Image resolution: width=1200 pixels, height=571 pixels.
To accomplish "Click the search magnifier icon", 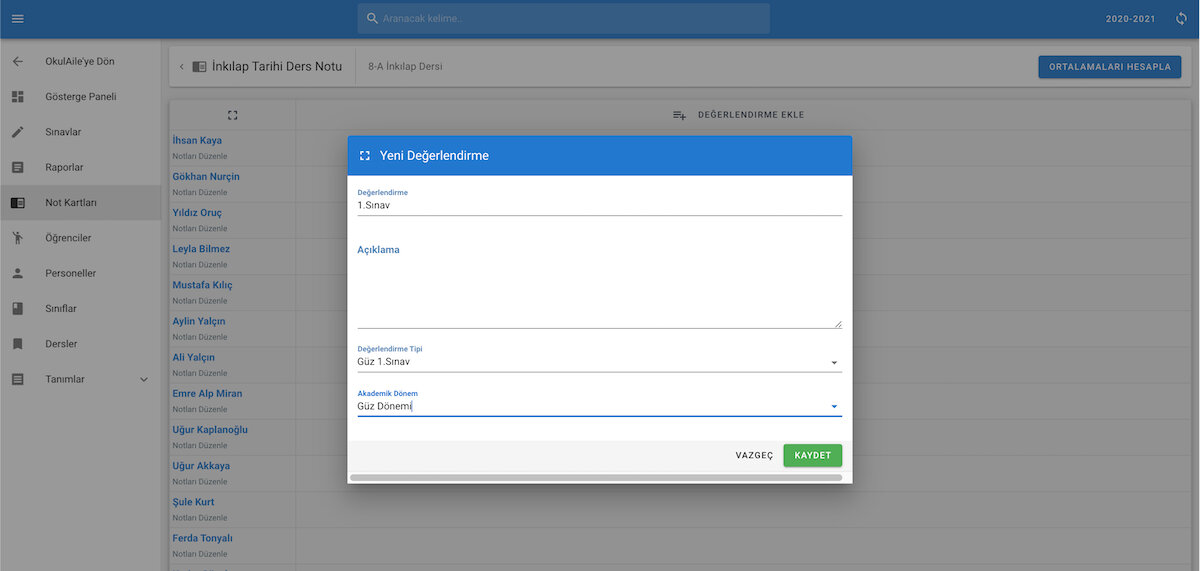I will [373, 19].
